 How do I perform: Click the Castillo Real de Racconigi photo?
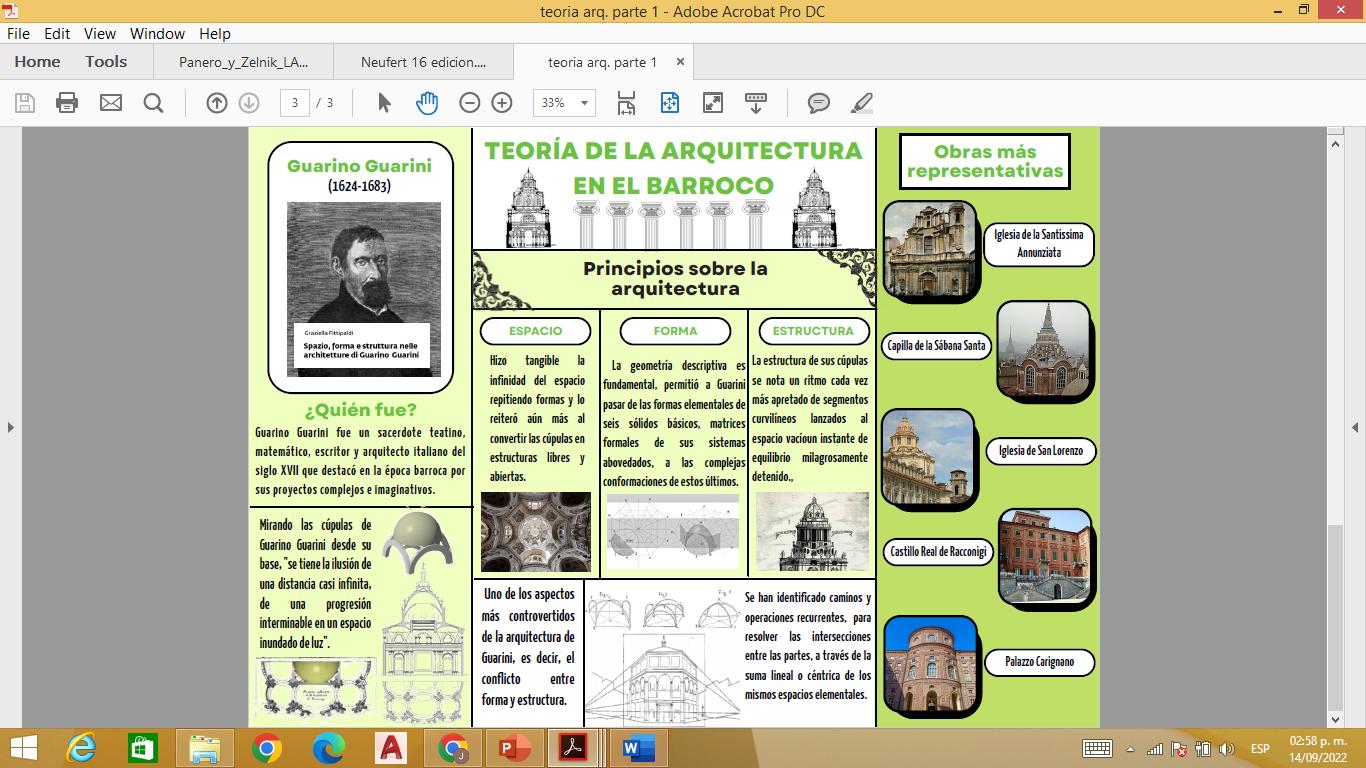click(1045, 556)
